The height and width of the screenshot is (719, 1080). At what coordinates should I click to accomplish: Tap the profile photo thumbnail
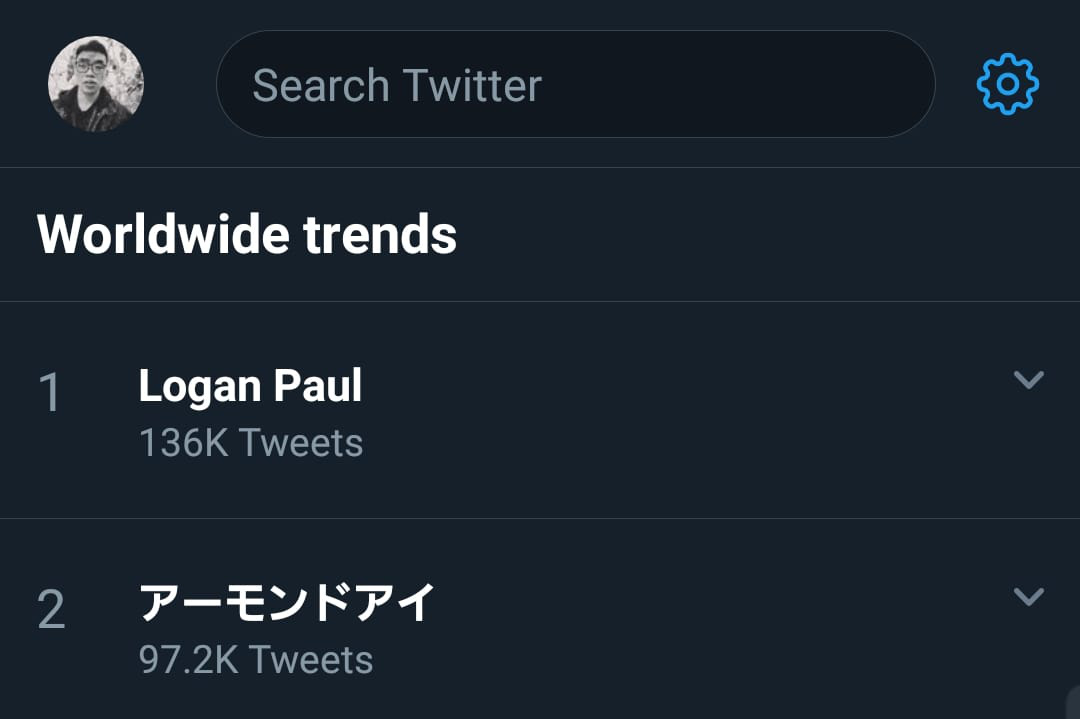(x=96, y=84)
